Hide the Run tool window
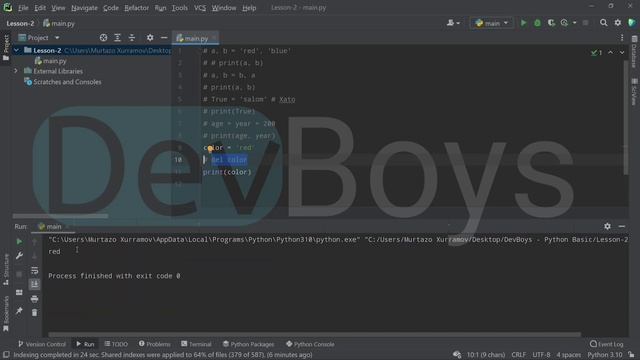The width and height of the screenshot is (640, 360). click(622, 226)
